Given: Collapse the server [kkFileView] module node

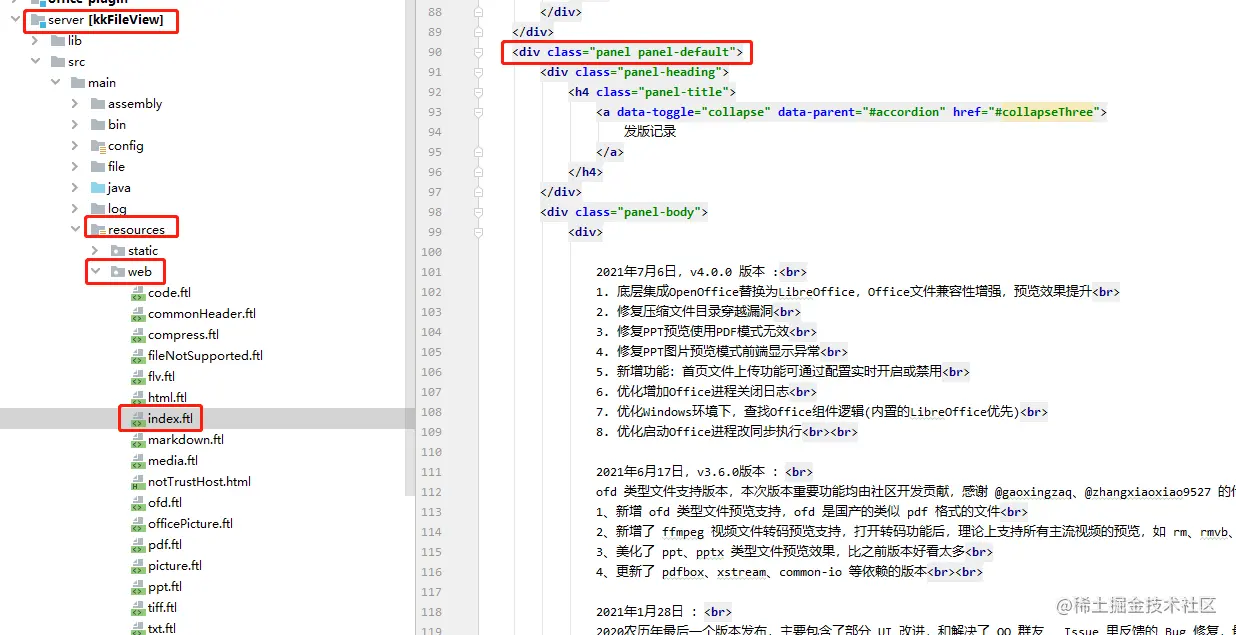Looking at the screenshot, I should pos(14,20).
